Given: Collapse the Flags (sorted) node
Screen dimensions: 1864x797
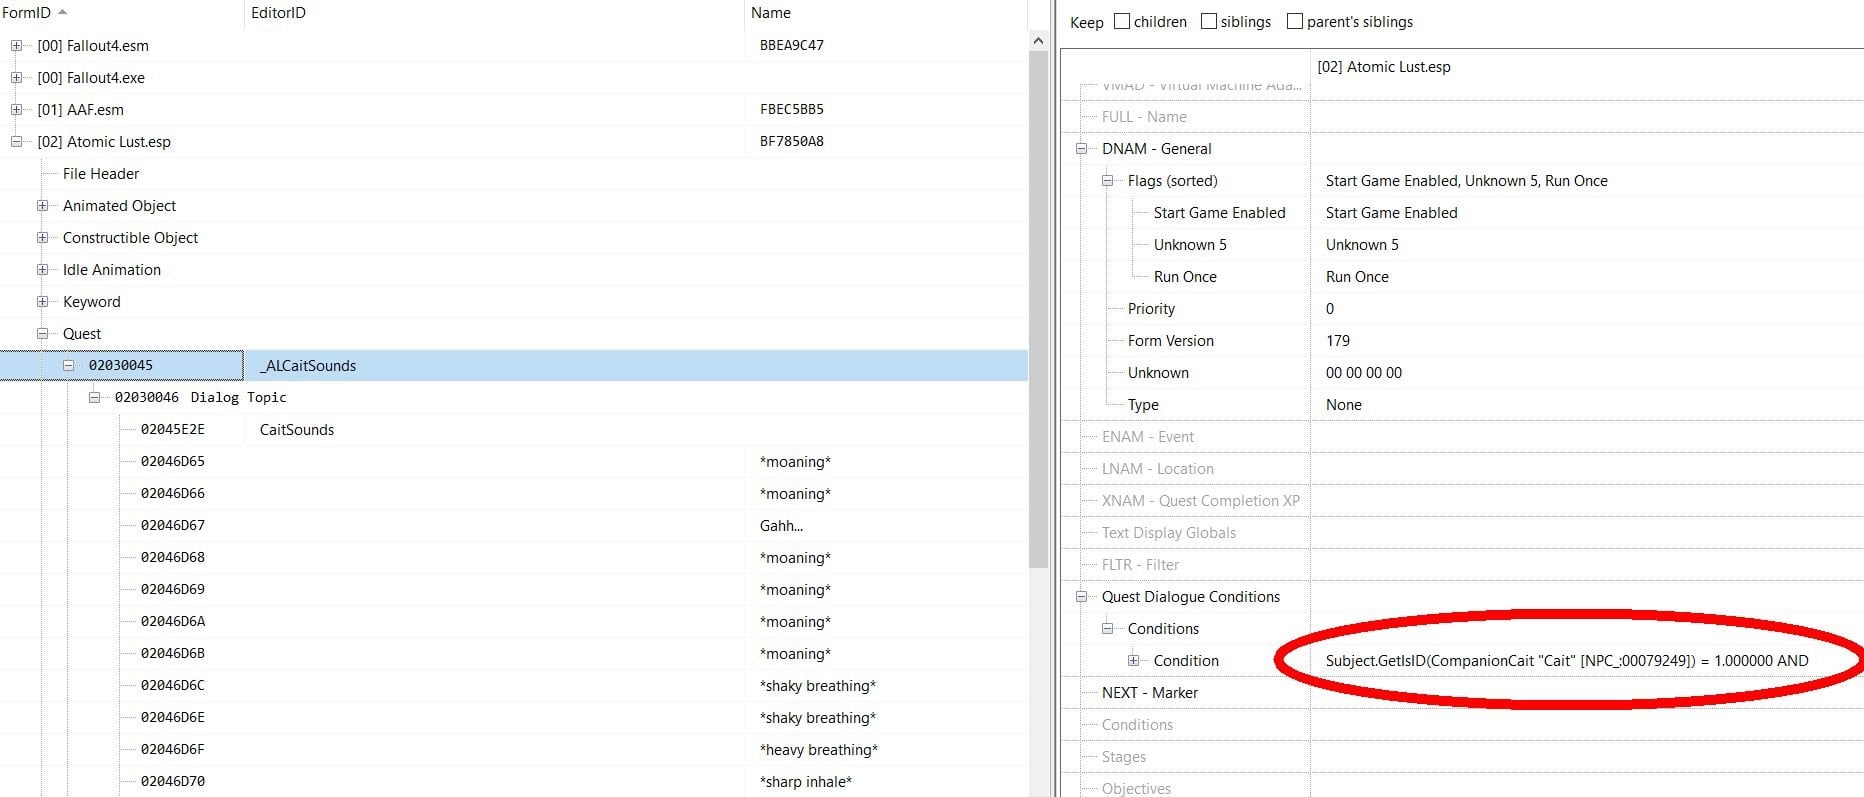Looking at the screenshot, I should (1107, 181).
